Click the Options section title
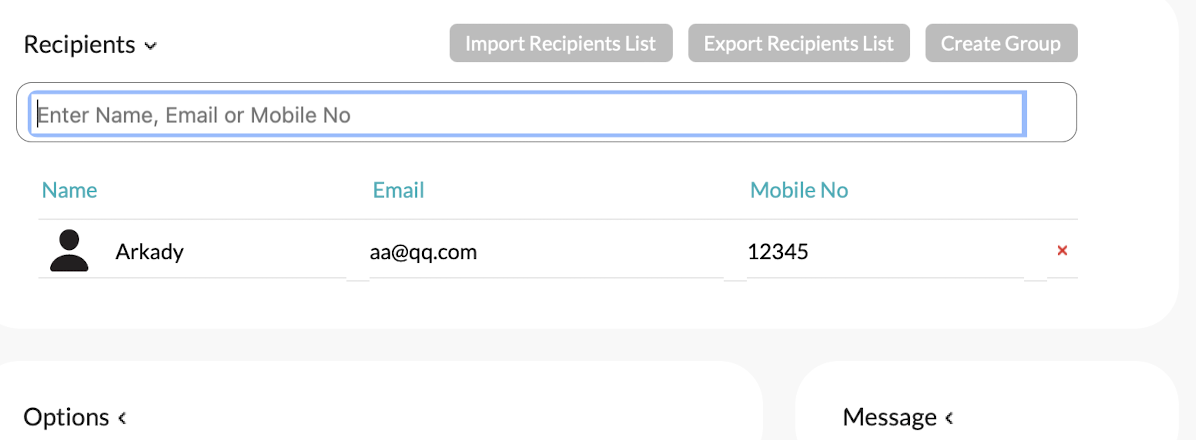The width and height of the screenshot is (1196, 440). click(66, 417)
